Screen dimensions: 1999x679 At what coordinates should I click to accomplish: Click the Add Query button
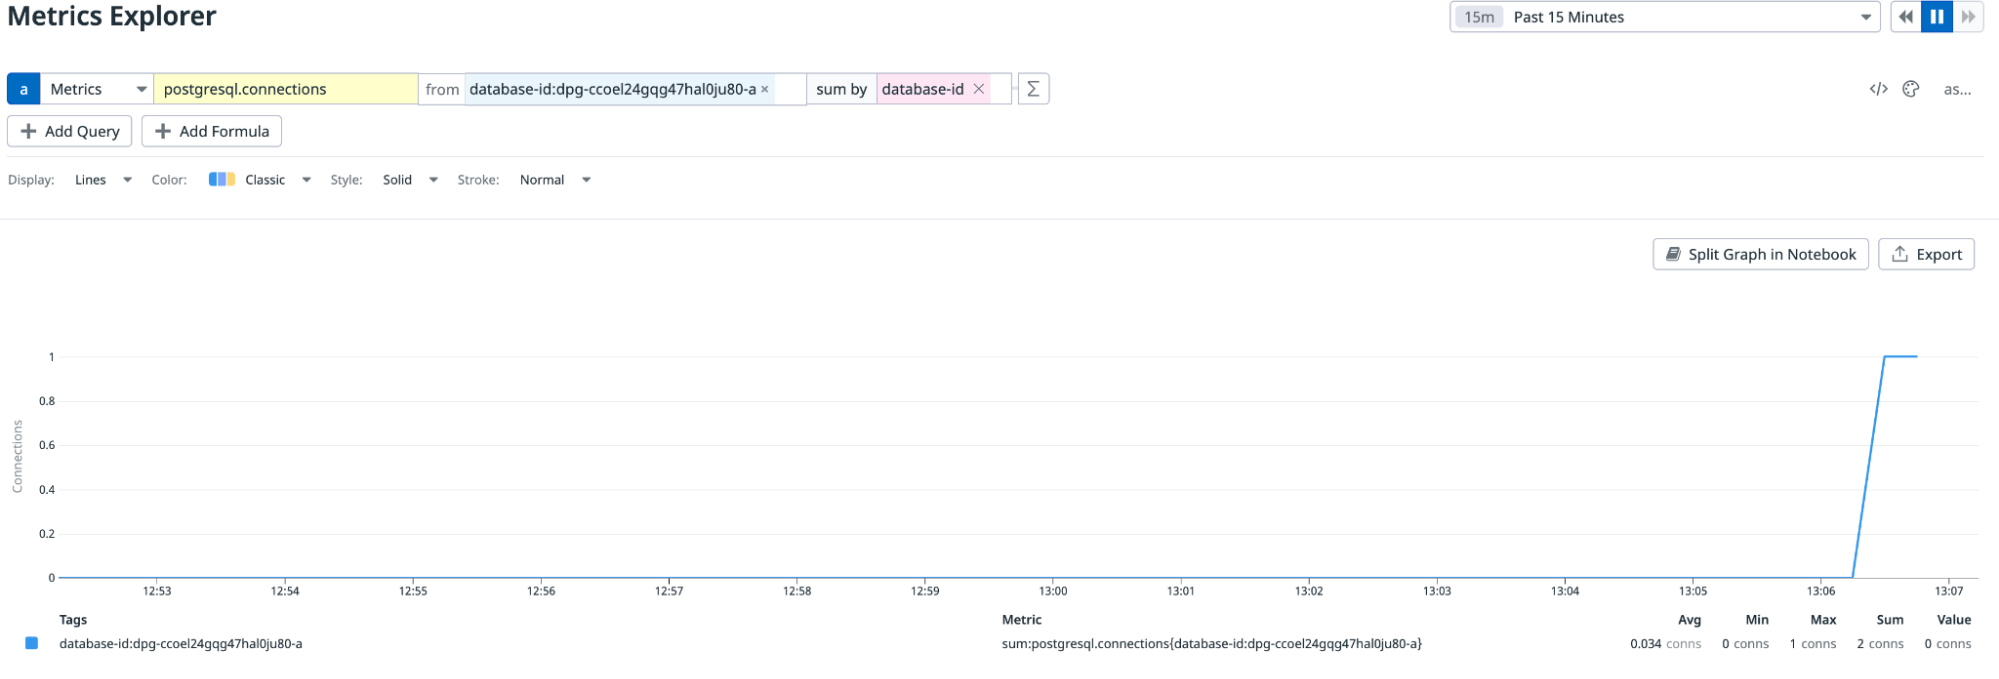[70, 131]
